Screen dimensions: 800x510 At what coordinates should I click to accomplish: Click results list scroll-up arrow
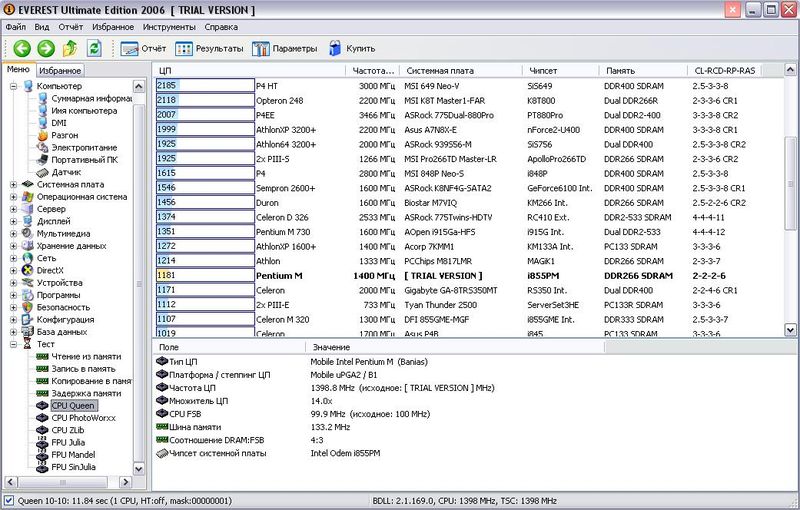pyautogui.click(x=790, y=69)
